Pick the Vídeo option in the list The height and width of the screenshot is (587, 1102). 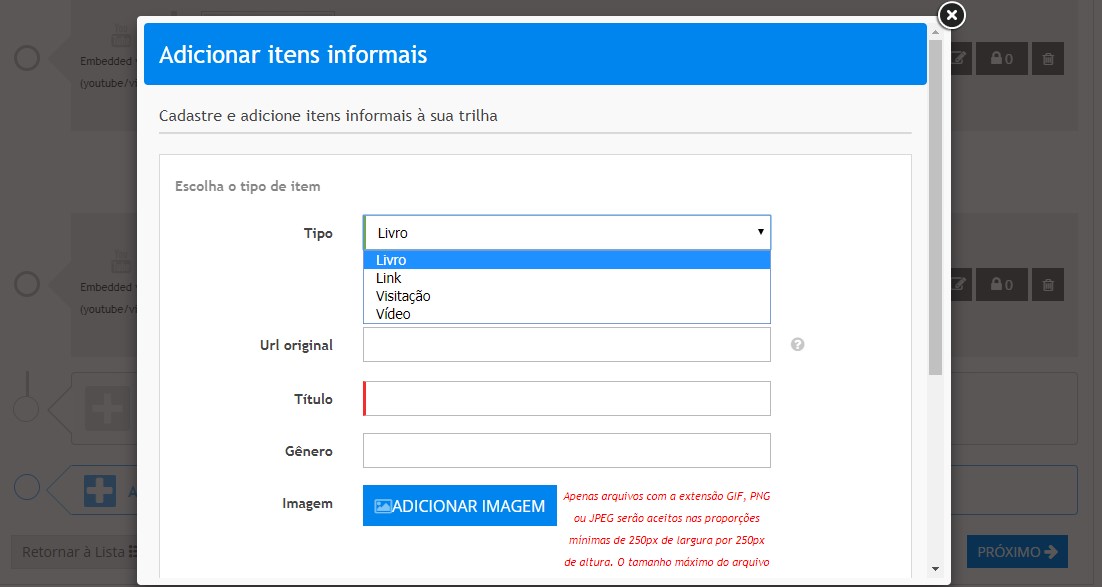[393, 314]
